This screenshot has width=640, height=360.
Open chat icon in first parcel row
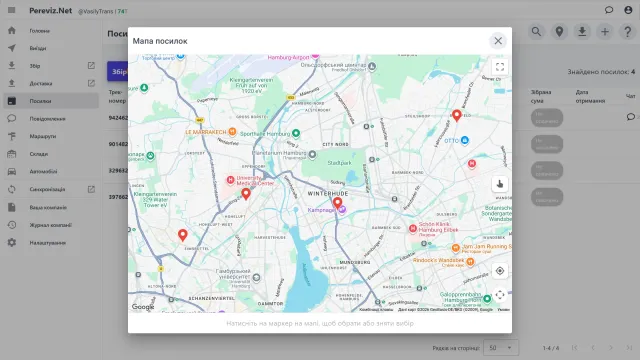click(x=631, y=117)
